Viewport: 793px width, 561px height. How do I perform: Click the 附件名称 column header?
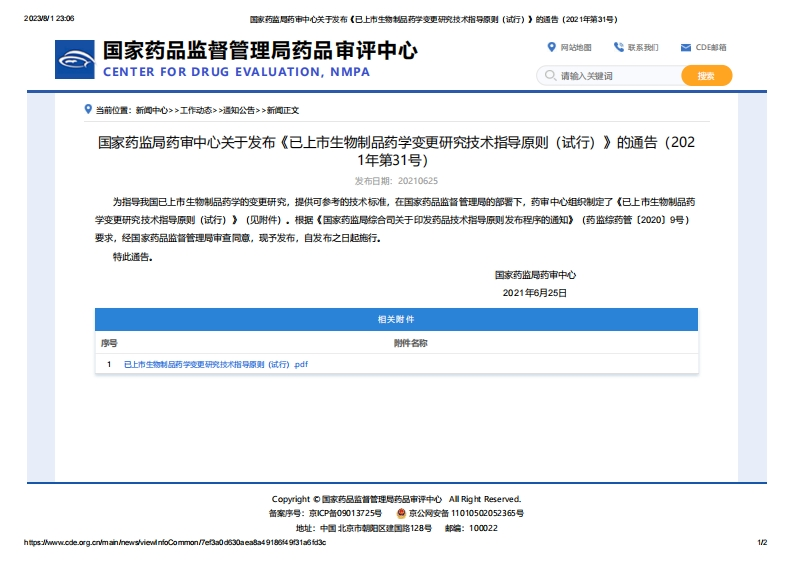(x=410, y=343)
